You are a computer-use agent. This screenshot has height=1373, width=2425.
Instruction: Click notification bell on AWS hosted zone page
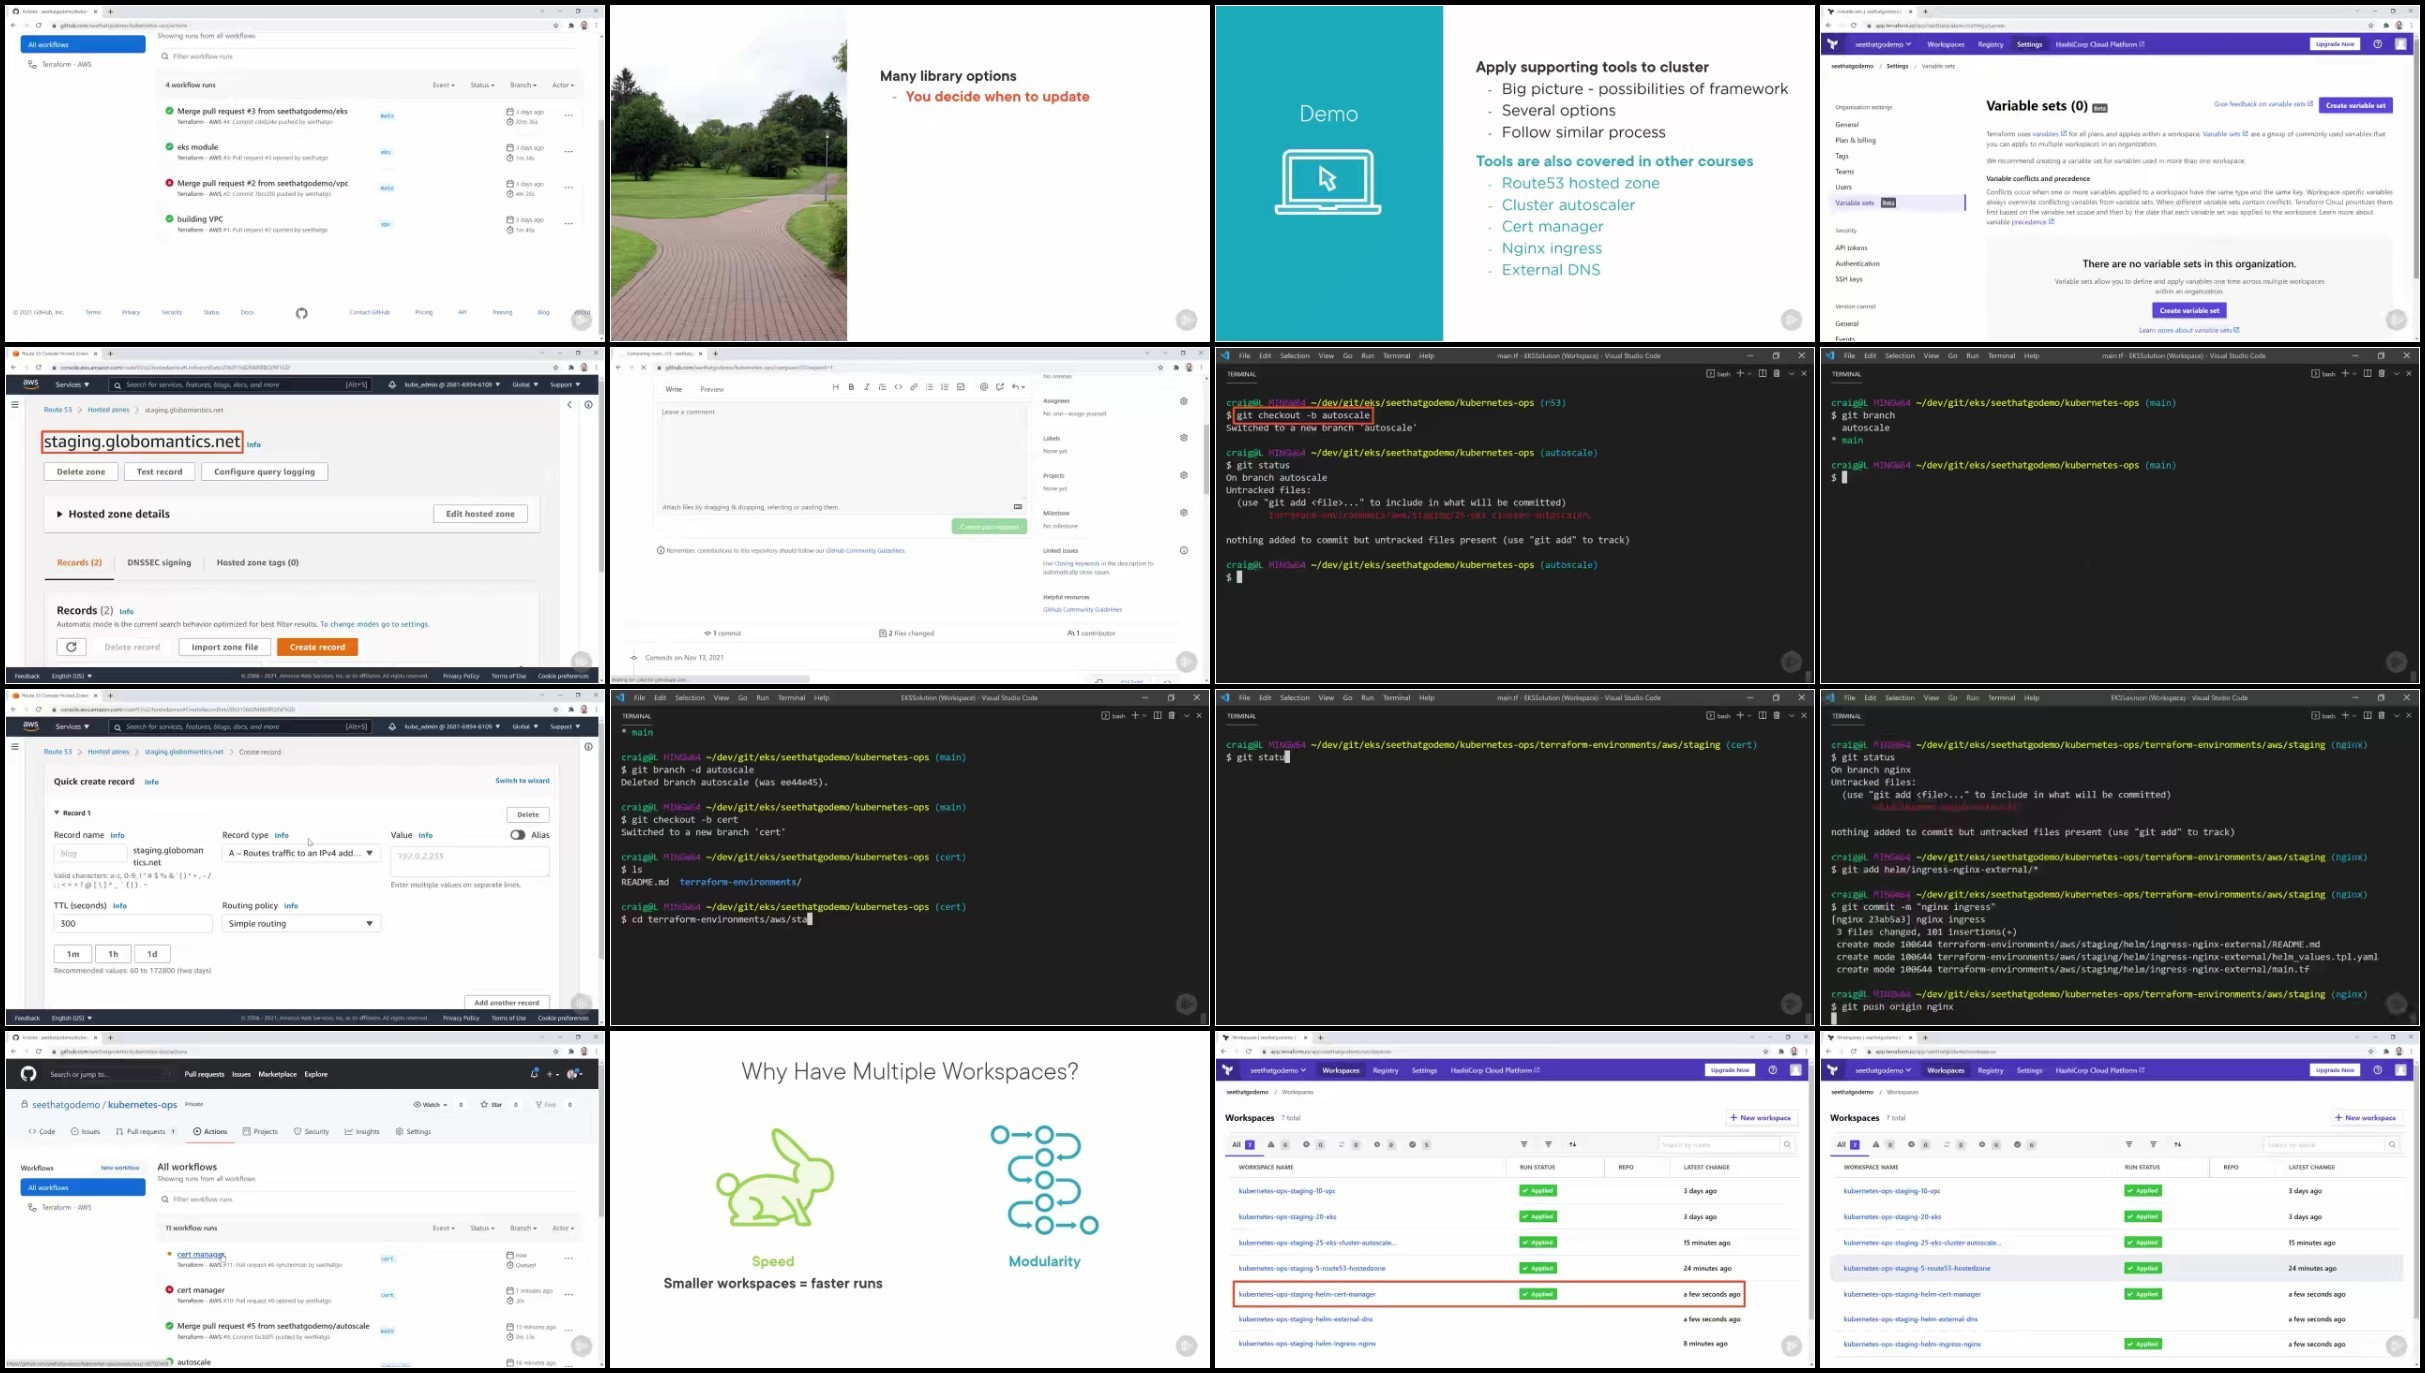[x=392, y=385]
